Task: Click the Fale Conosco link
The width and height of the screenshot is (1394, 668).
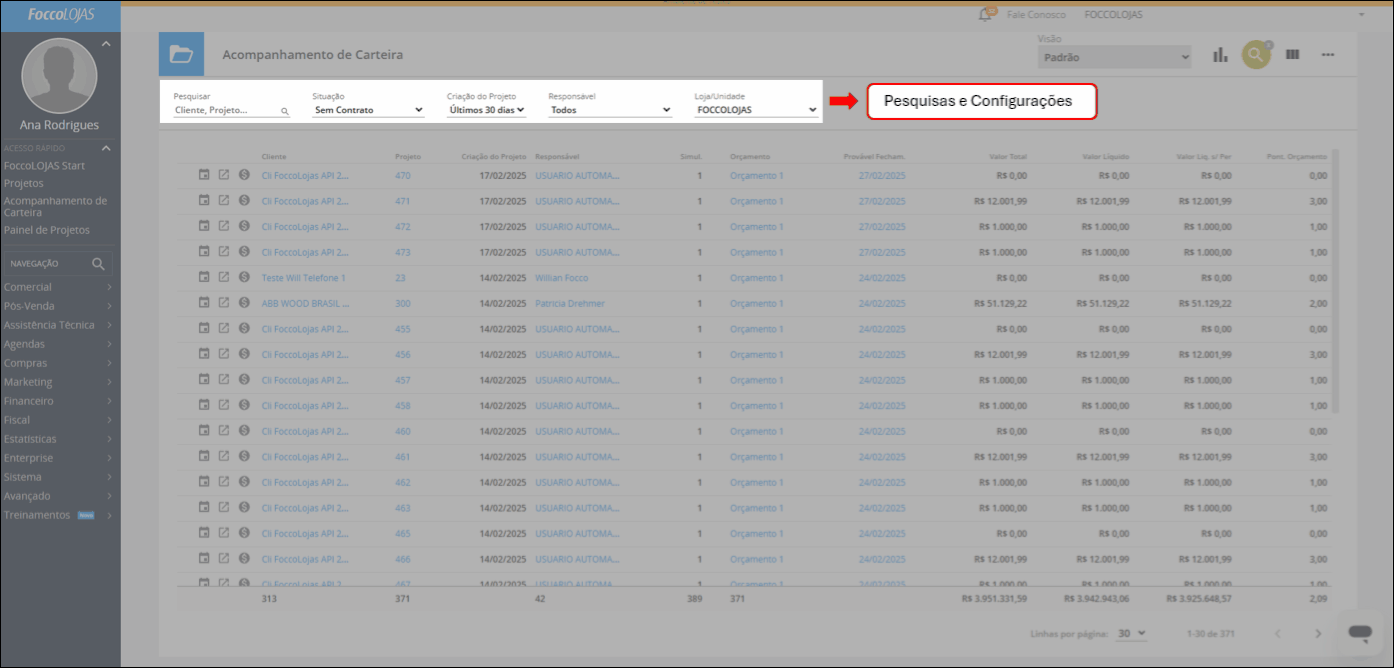Action: (1036, 15)
